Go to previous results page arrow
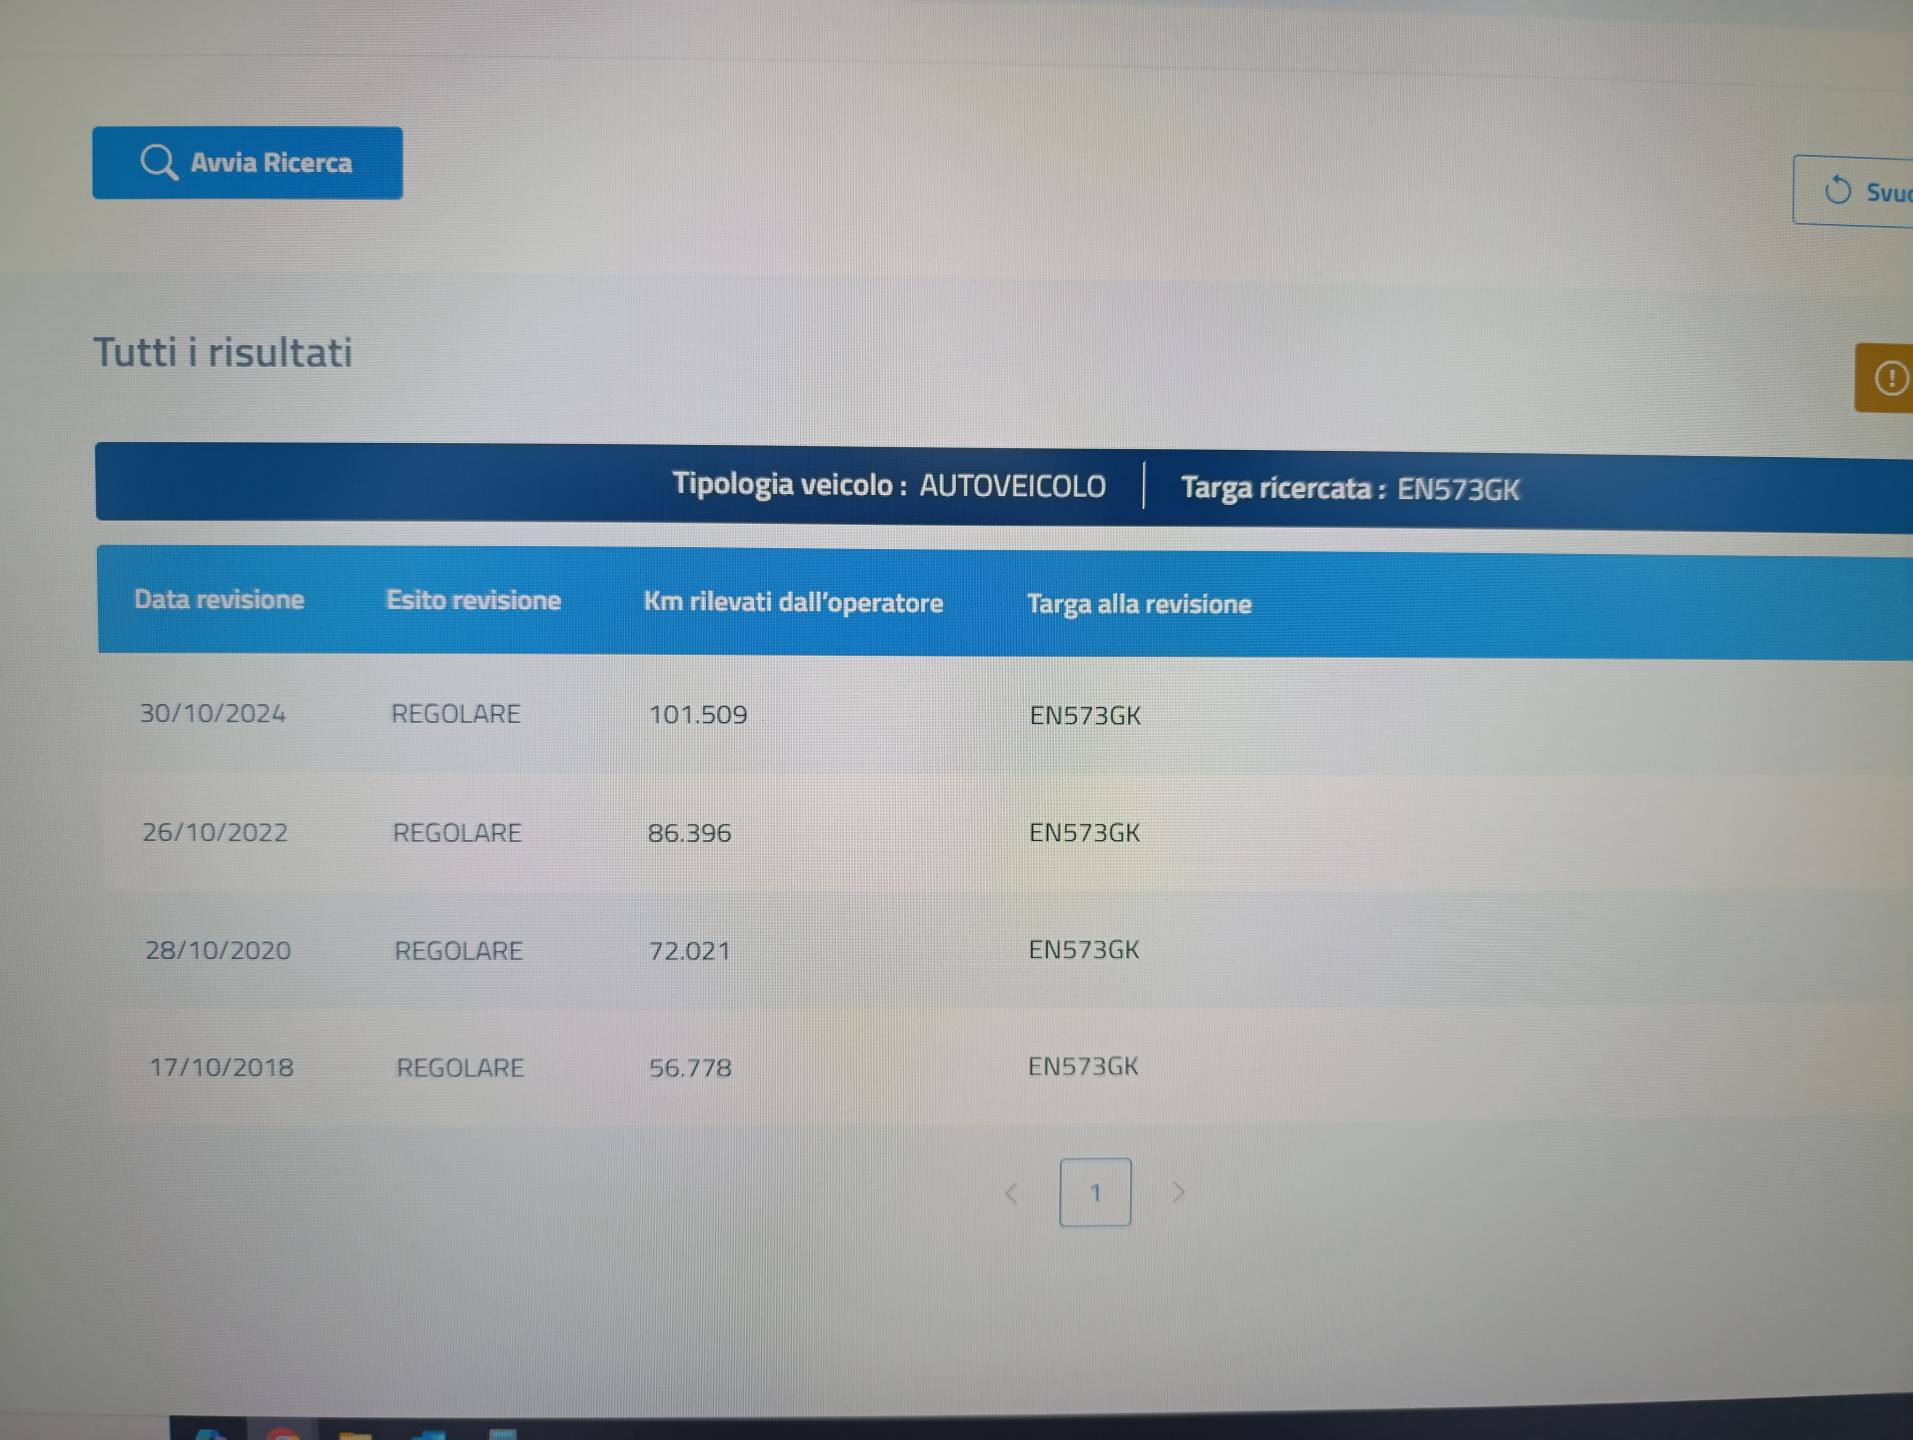1913x1440 pixels. tap(1011, 1193)
